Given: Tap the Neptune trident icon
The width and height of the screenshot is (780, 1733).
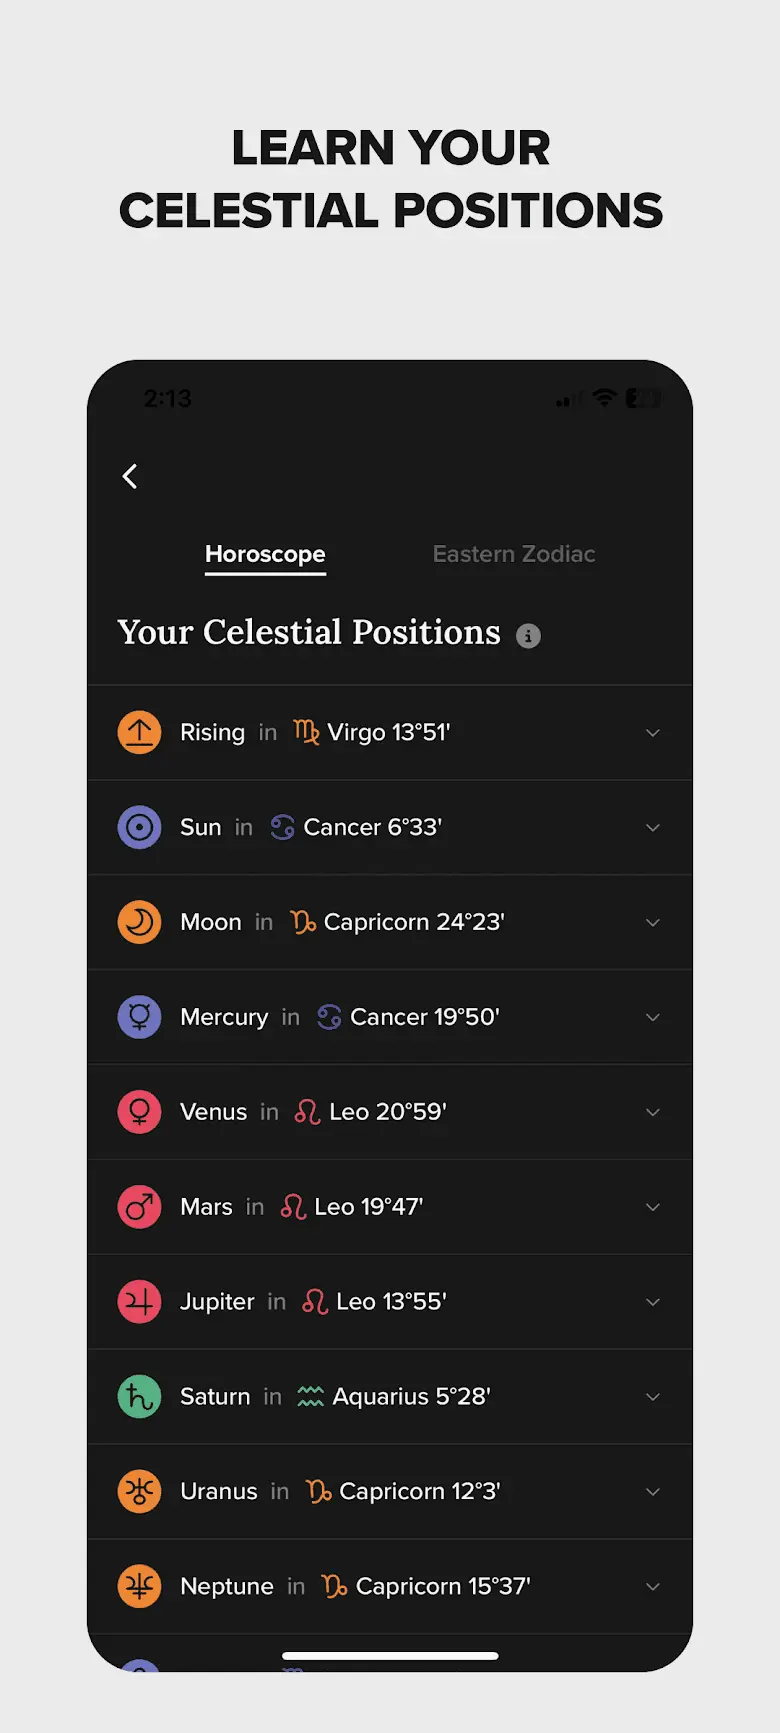Looking at the screenshot, I should (140, 1586).
